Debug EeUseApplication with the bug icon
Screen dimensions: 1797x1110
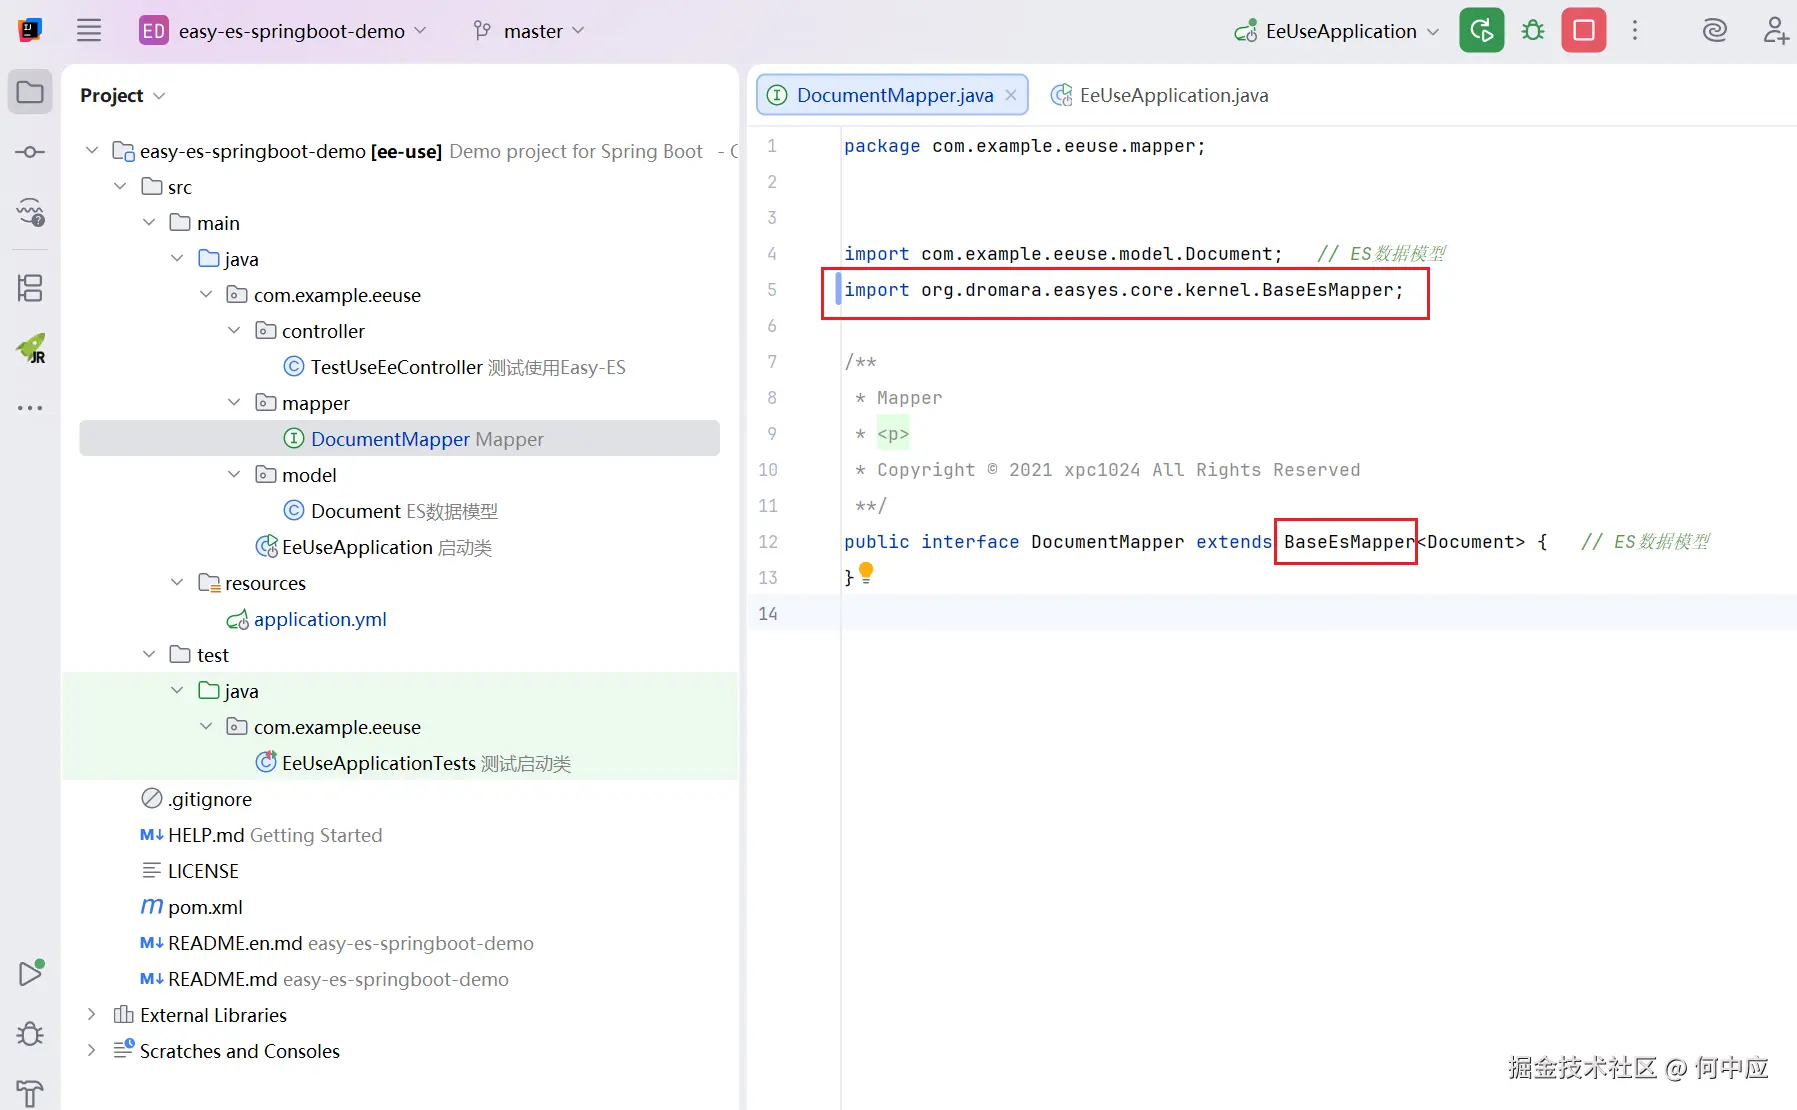[x=1532, y=30]
